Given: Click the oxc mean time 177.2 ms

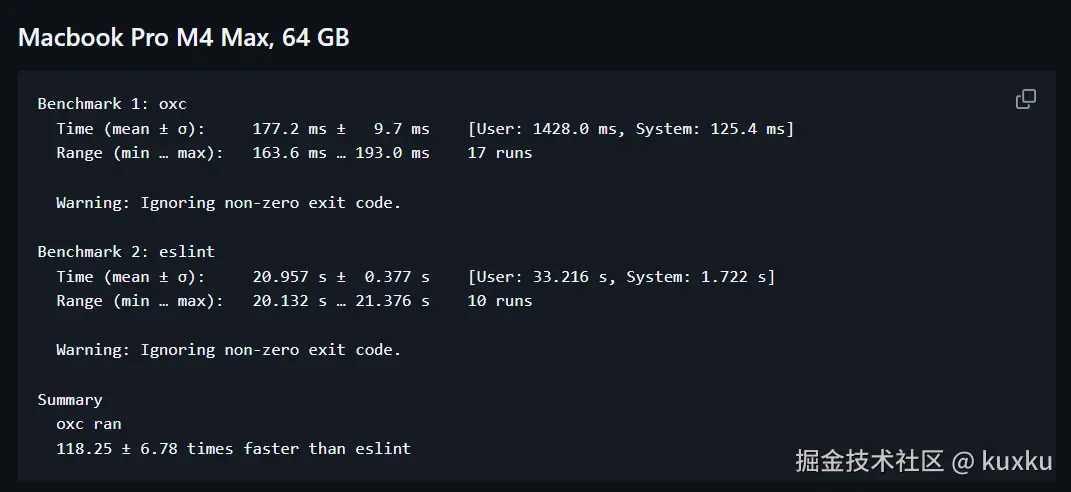Looking at the screenshot, I should pos(289,129).
